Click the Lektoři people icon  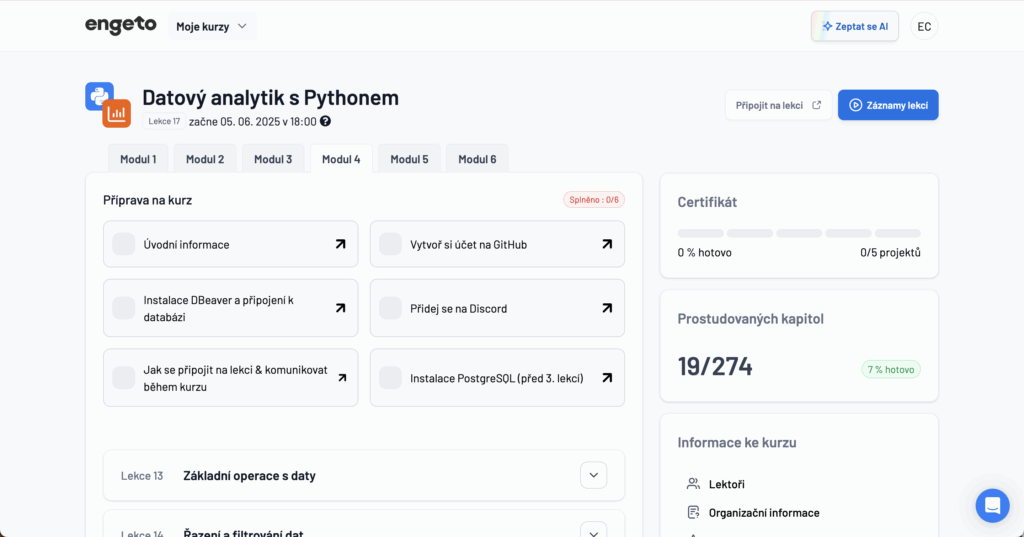(x=693, y=483)
